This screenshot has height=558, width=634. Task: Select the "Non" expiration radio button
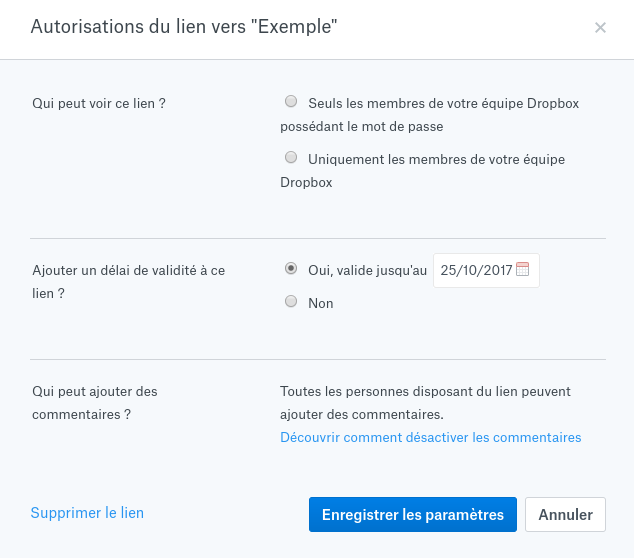tap(291, 301)
